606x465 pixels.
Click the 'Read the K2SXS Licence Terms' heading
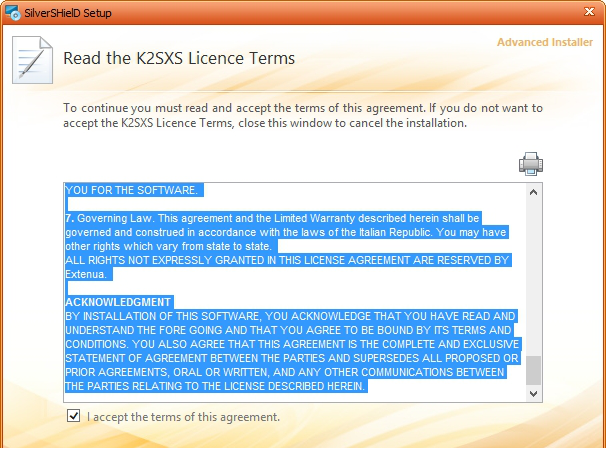pyautogui.click(x=179, y=58)
